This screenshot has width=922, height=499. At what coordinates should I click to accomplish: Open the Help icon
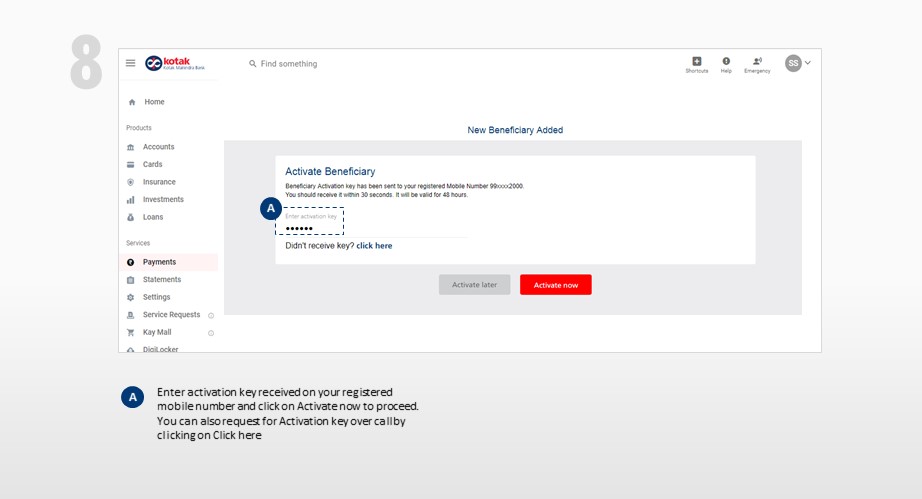click(x=726, y=62)
